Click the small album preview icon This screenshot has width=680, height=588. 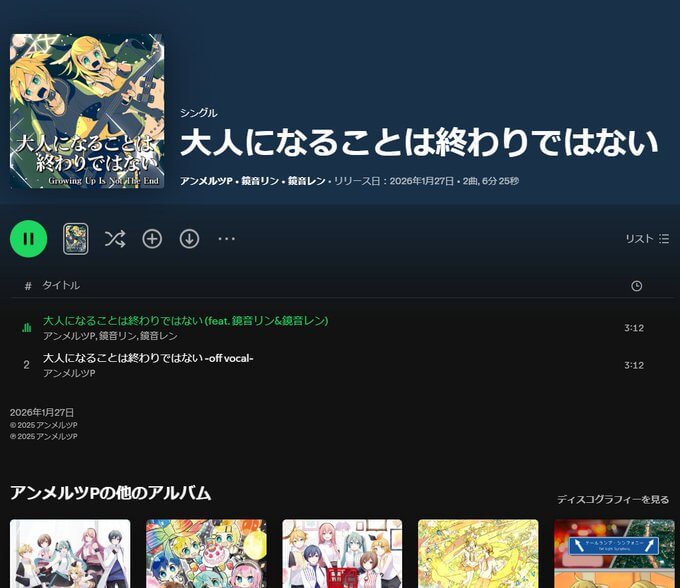click(x=76, y=239)
